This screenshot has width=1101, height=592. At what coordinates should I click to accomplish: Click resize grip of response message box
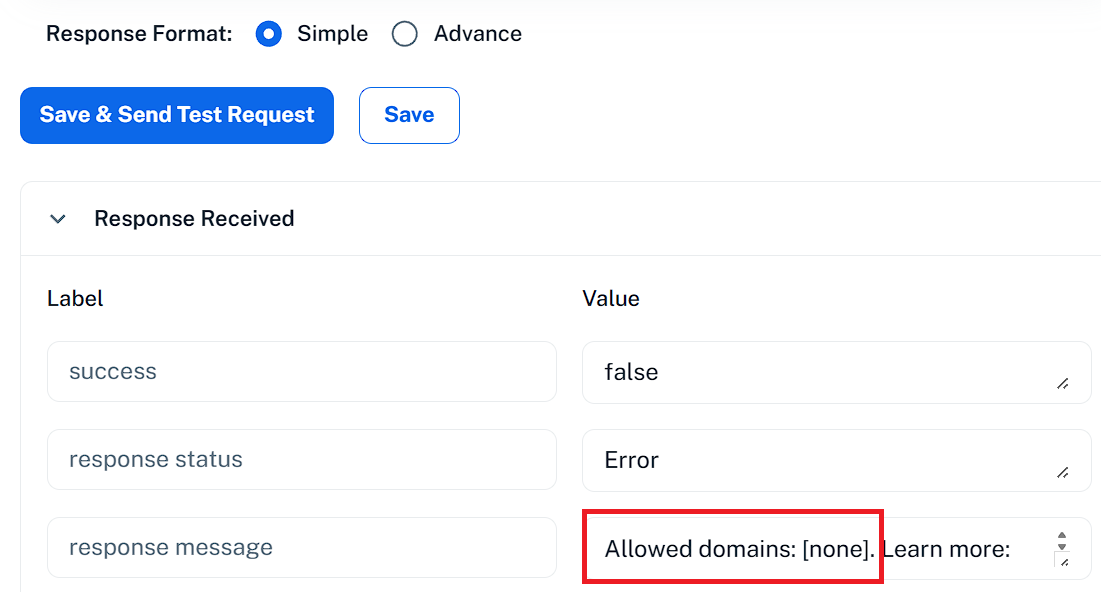[1064, 561]
